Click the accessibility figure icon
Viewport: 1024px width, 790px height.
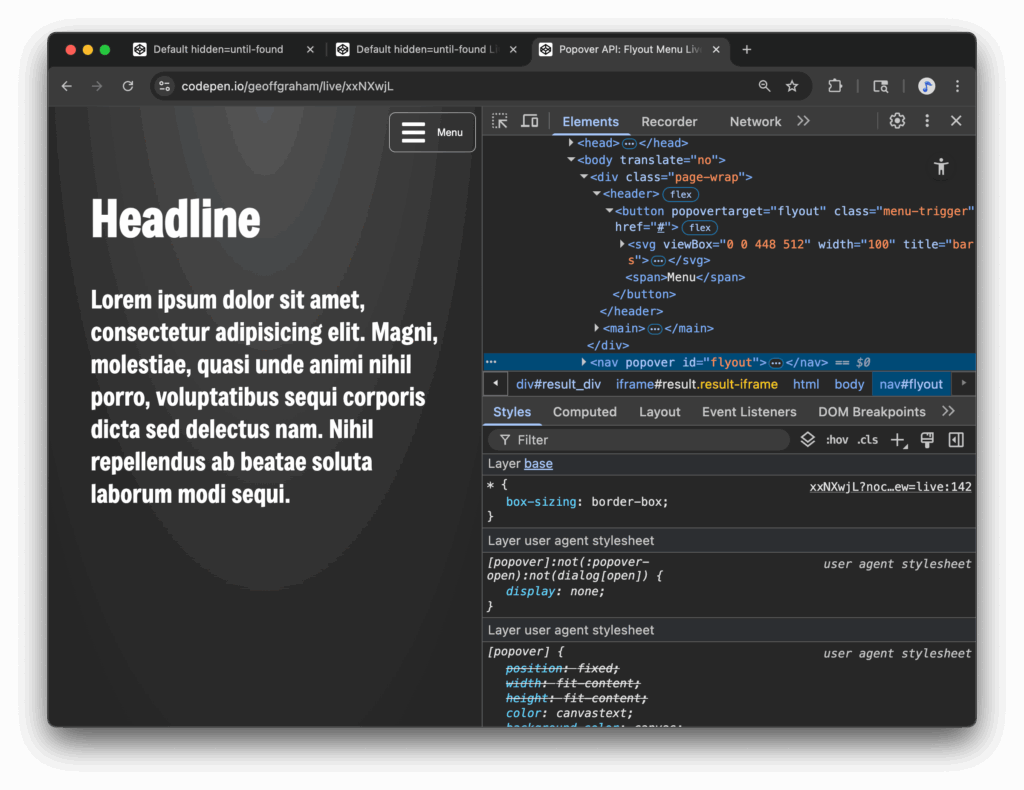click(x=940, y=167)
